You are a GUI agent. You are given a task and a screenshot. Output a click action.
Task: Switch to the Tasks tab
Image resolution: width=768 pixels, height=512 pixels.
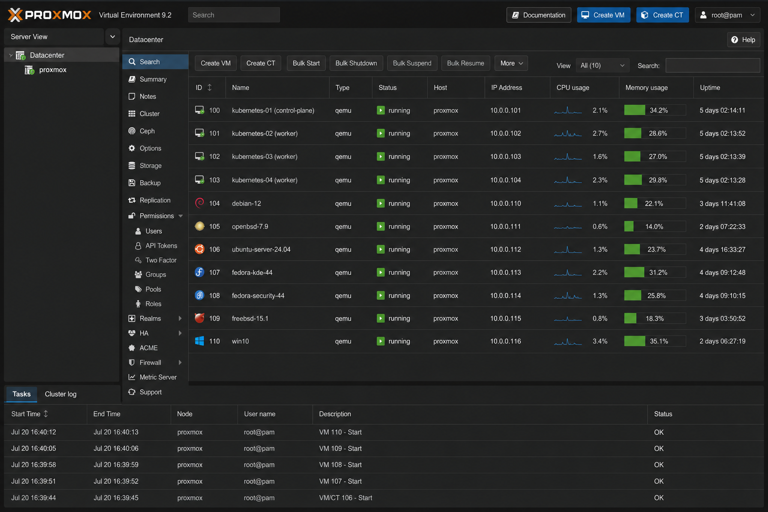tap(21, 394)
